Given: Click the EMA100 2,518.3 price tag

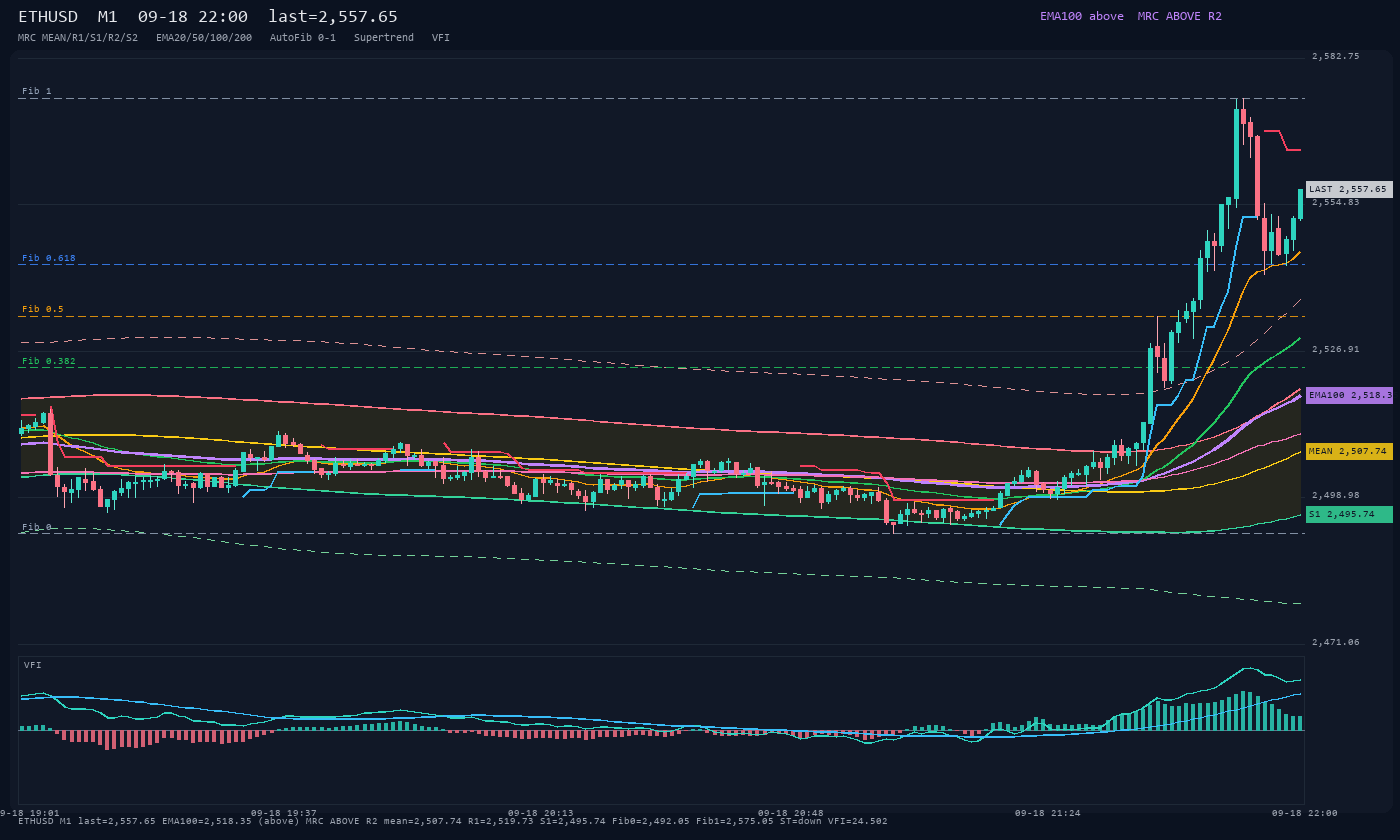Looking at the screenshot, I should 1349,395.
